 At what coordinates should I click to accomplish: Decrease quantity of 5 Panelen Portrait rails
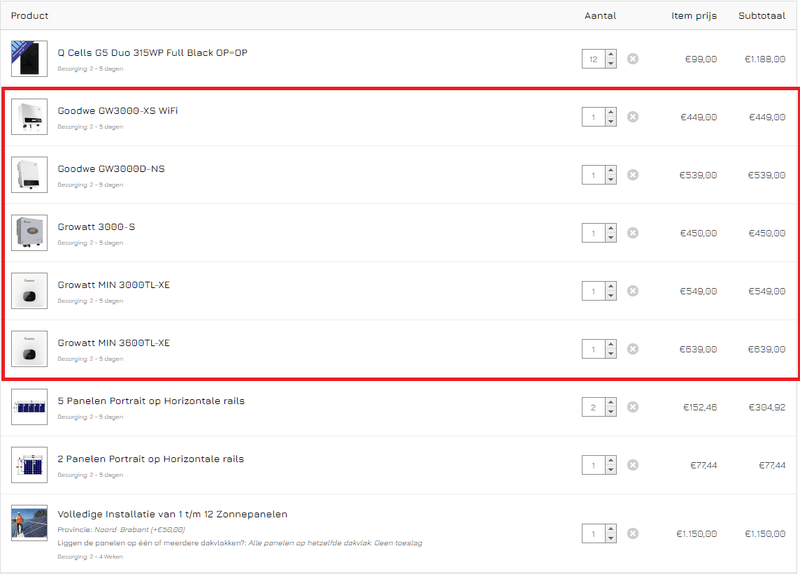[x=611, y=412]
